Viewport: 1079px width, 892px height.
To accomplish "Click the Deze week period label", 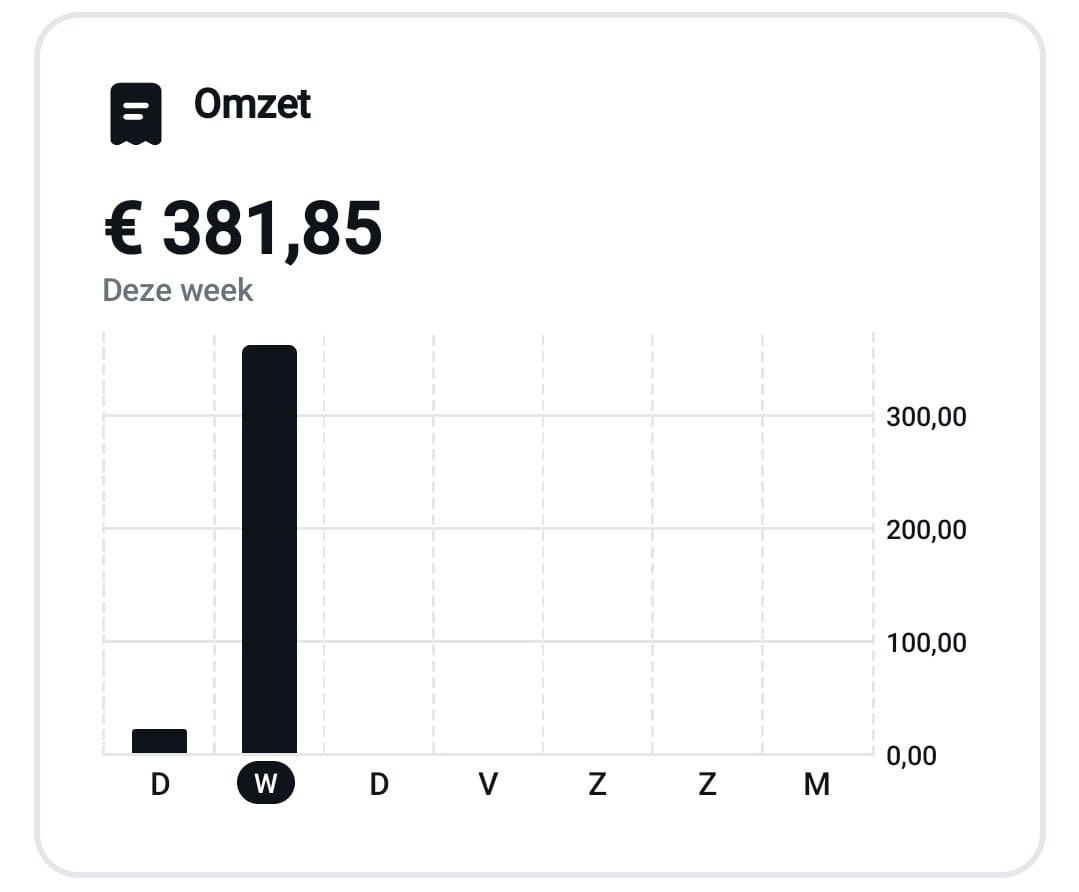I will (x=178, y=290).
